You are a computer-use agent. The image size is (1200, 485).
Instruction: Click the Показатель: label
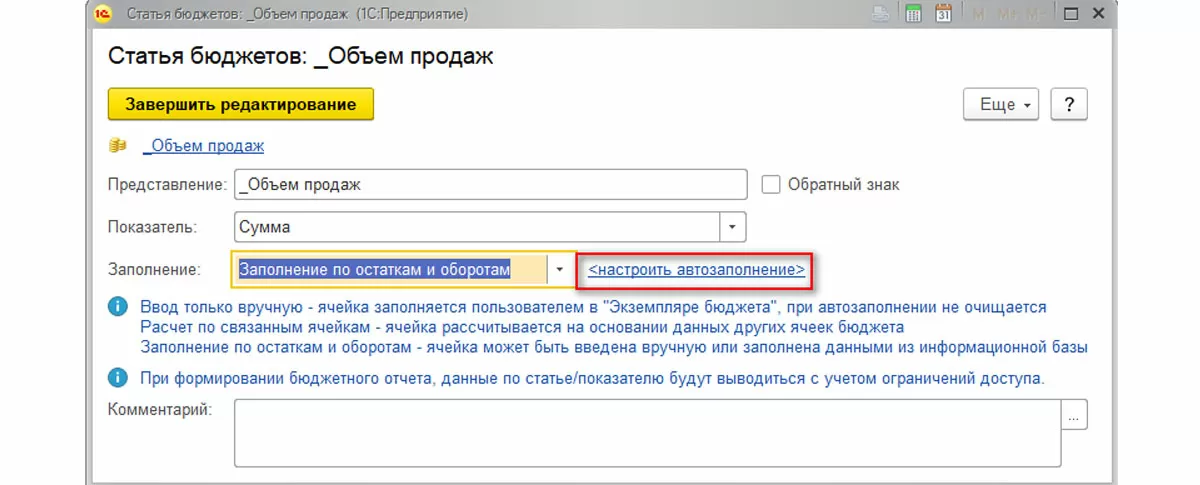[152, 227]
